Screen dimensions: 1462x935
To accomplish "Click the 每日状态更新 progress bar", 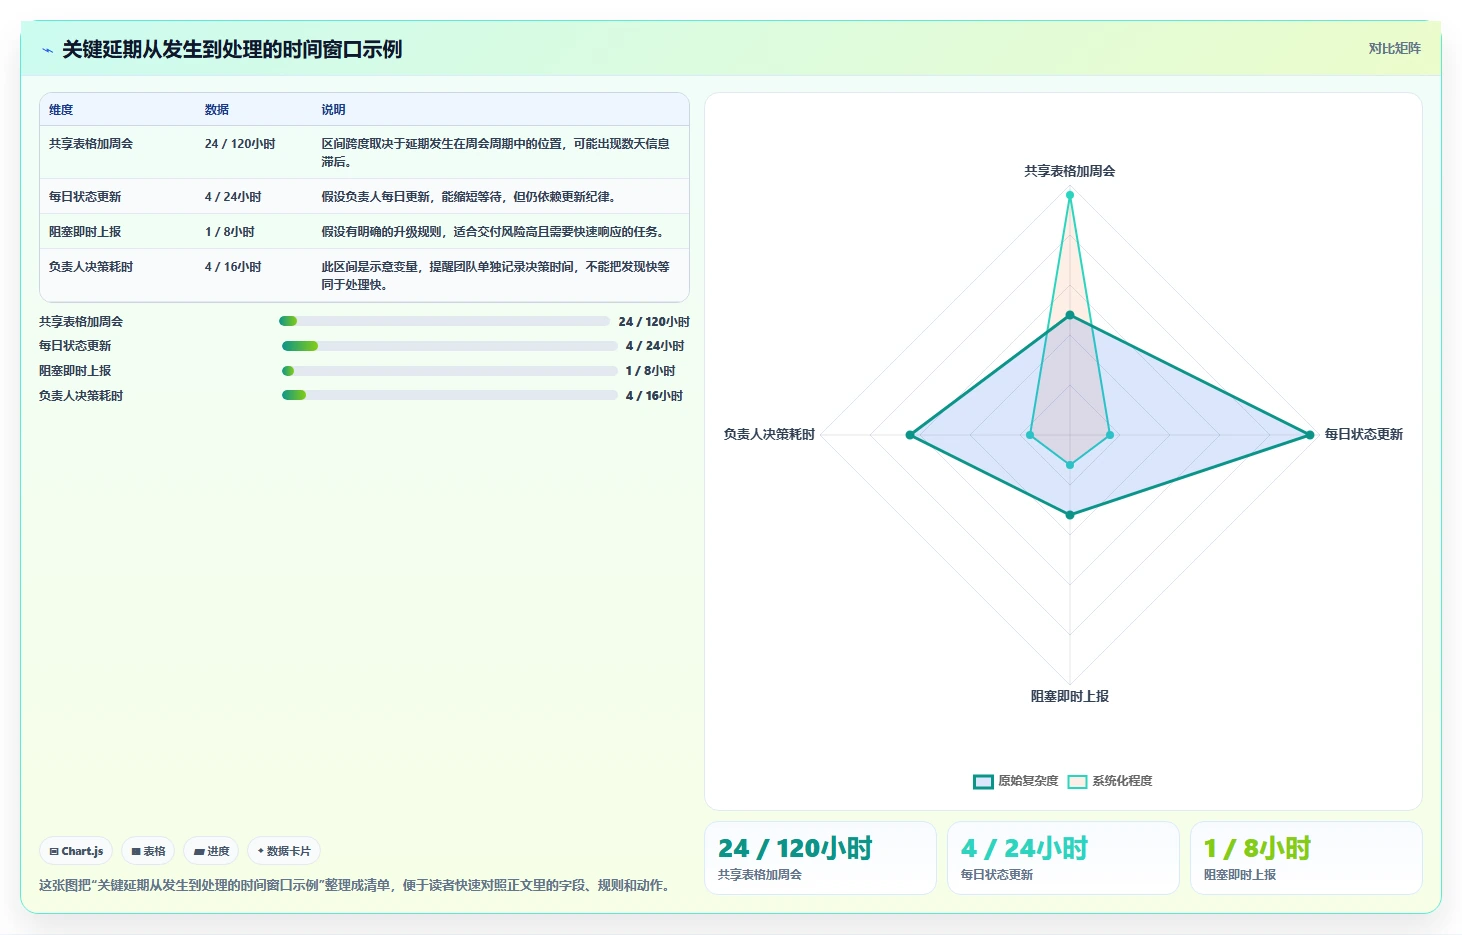I will pyautogui.click(x=449, y=346).
